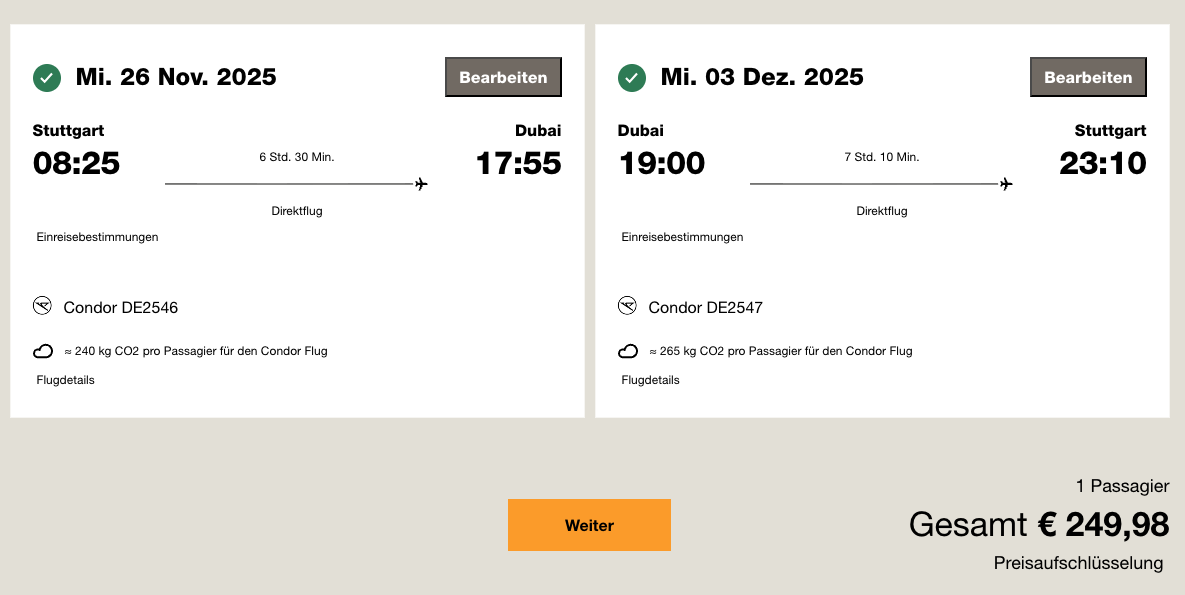1185x595 pixels.
Task: Click the return departure time 19:00
Action: click(x=661, y=163)
